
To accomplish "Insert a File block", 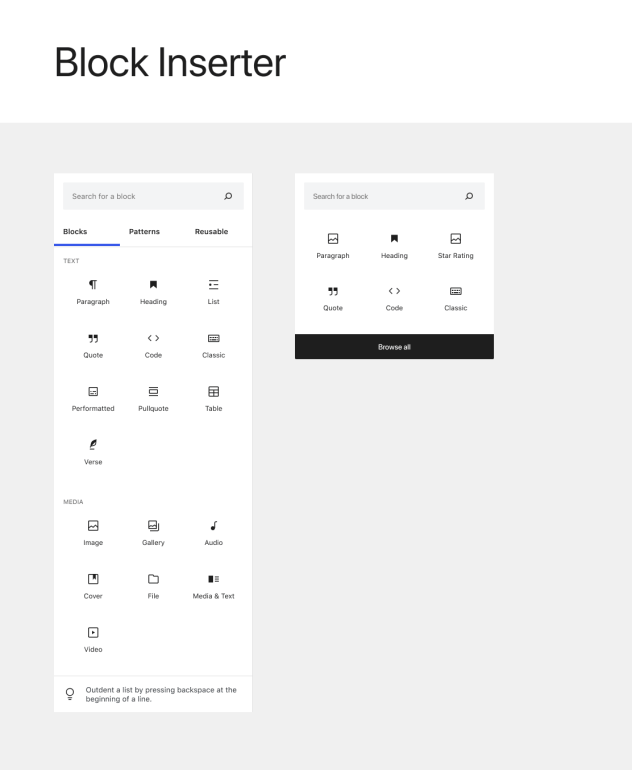I will pos(153,586).
